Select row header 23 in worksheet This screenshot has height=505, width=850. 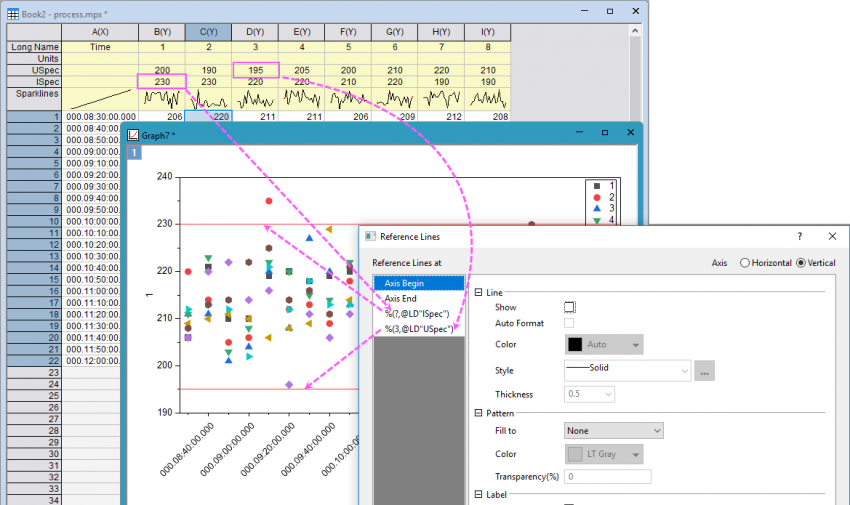click(x=34, y=373)
